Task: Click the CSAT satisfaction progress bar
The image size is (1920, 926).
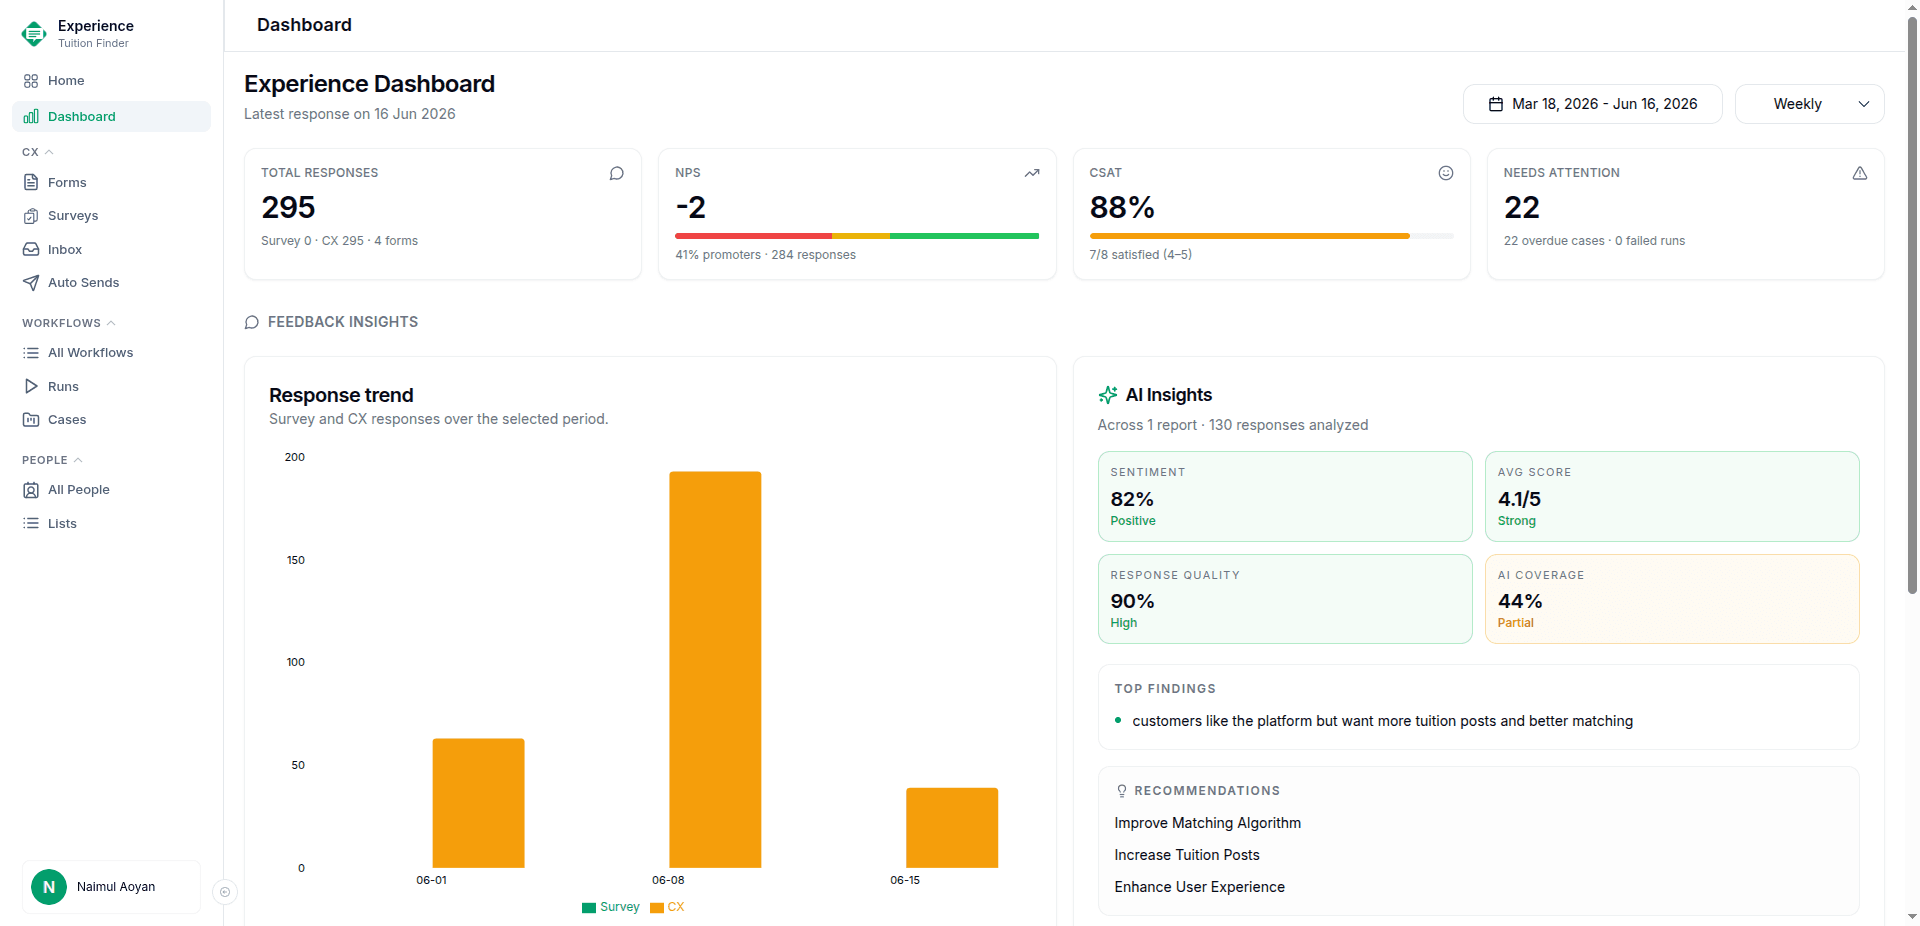Action: click(x=1271, y=236)
